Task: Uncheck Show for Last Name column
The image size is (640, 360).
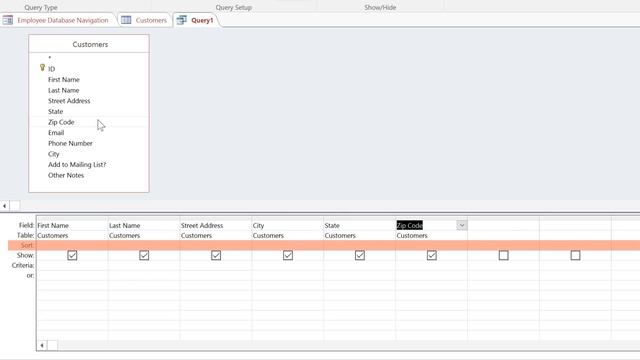Action: [x=144, y=255]
